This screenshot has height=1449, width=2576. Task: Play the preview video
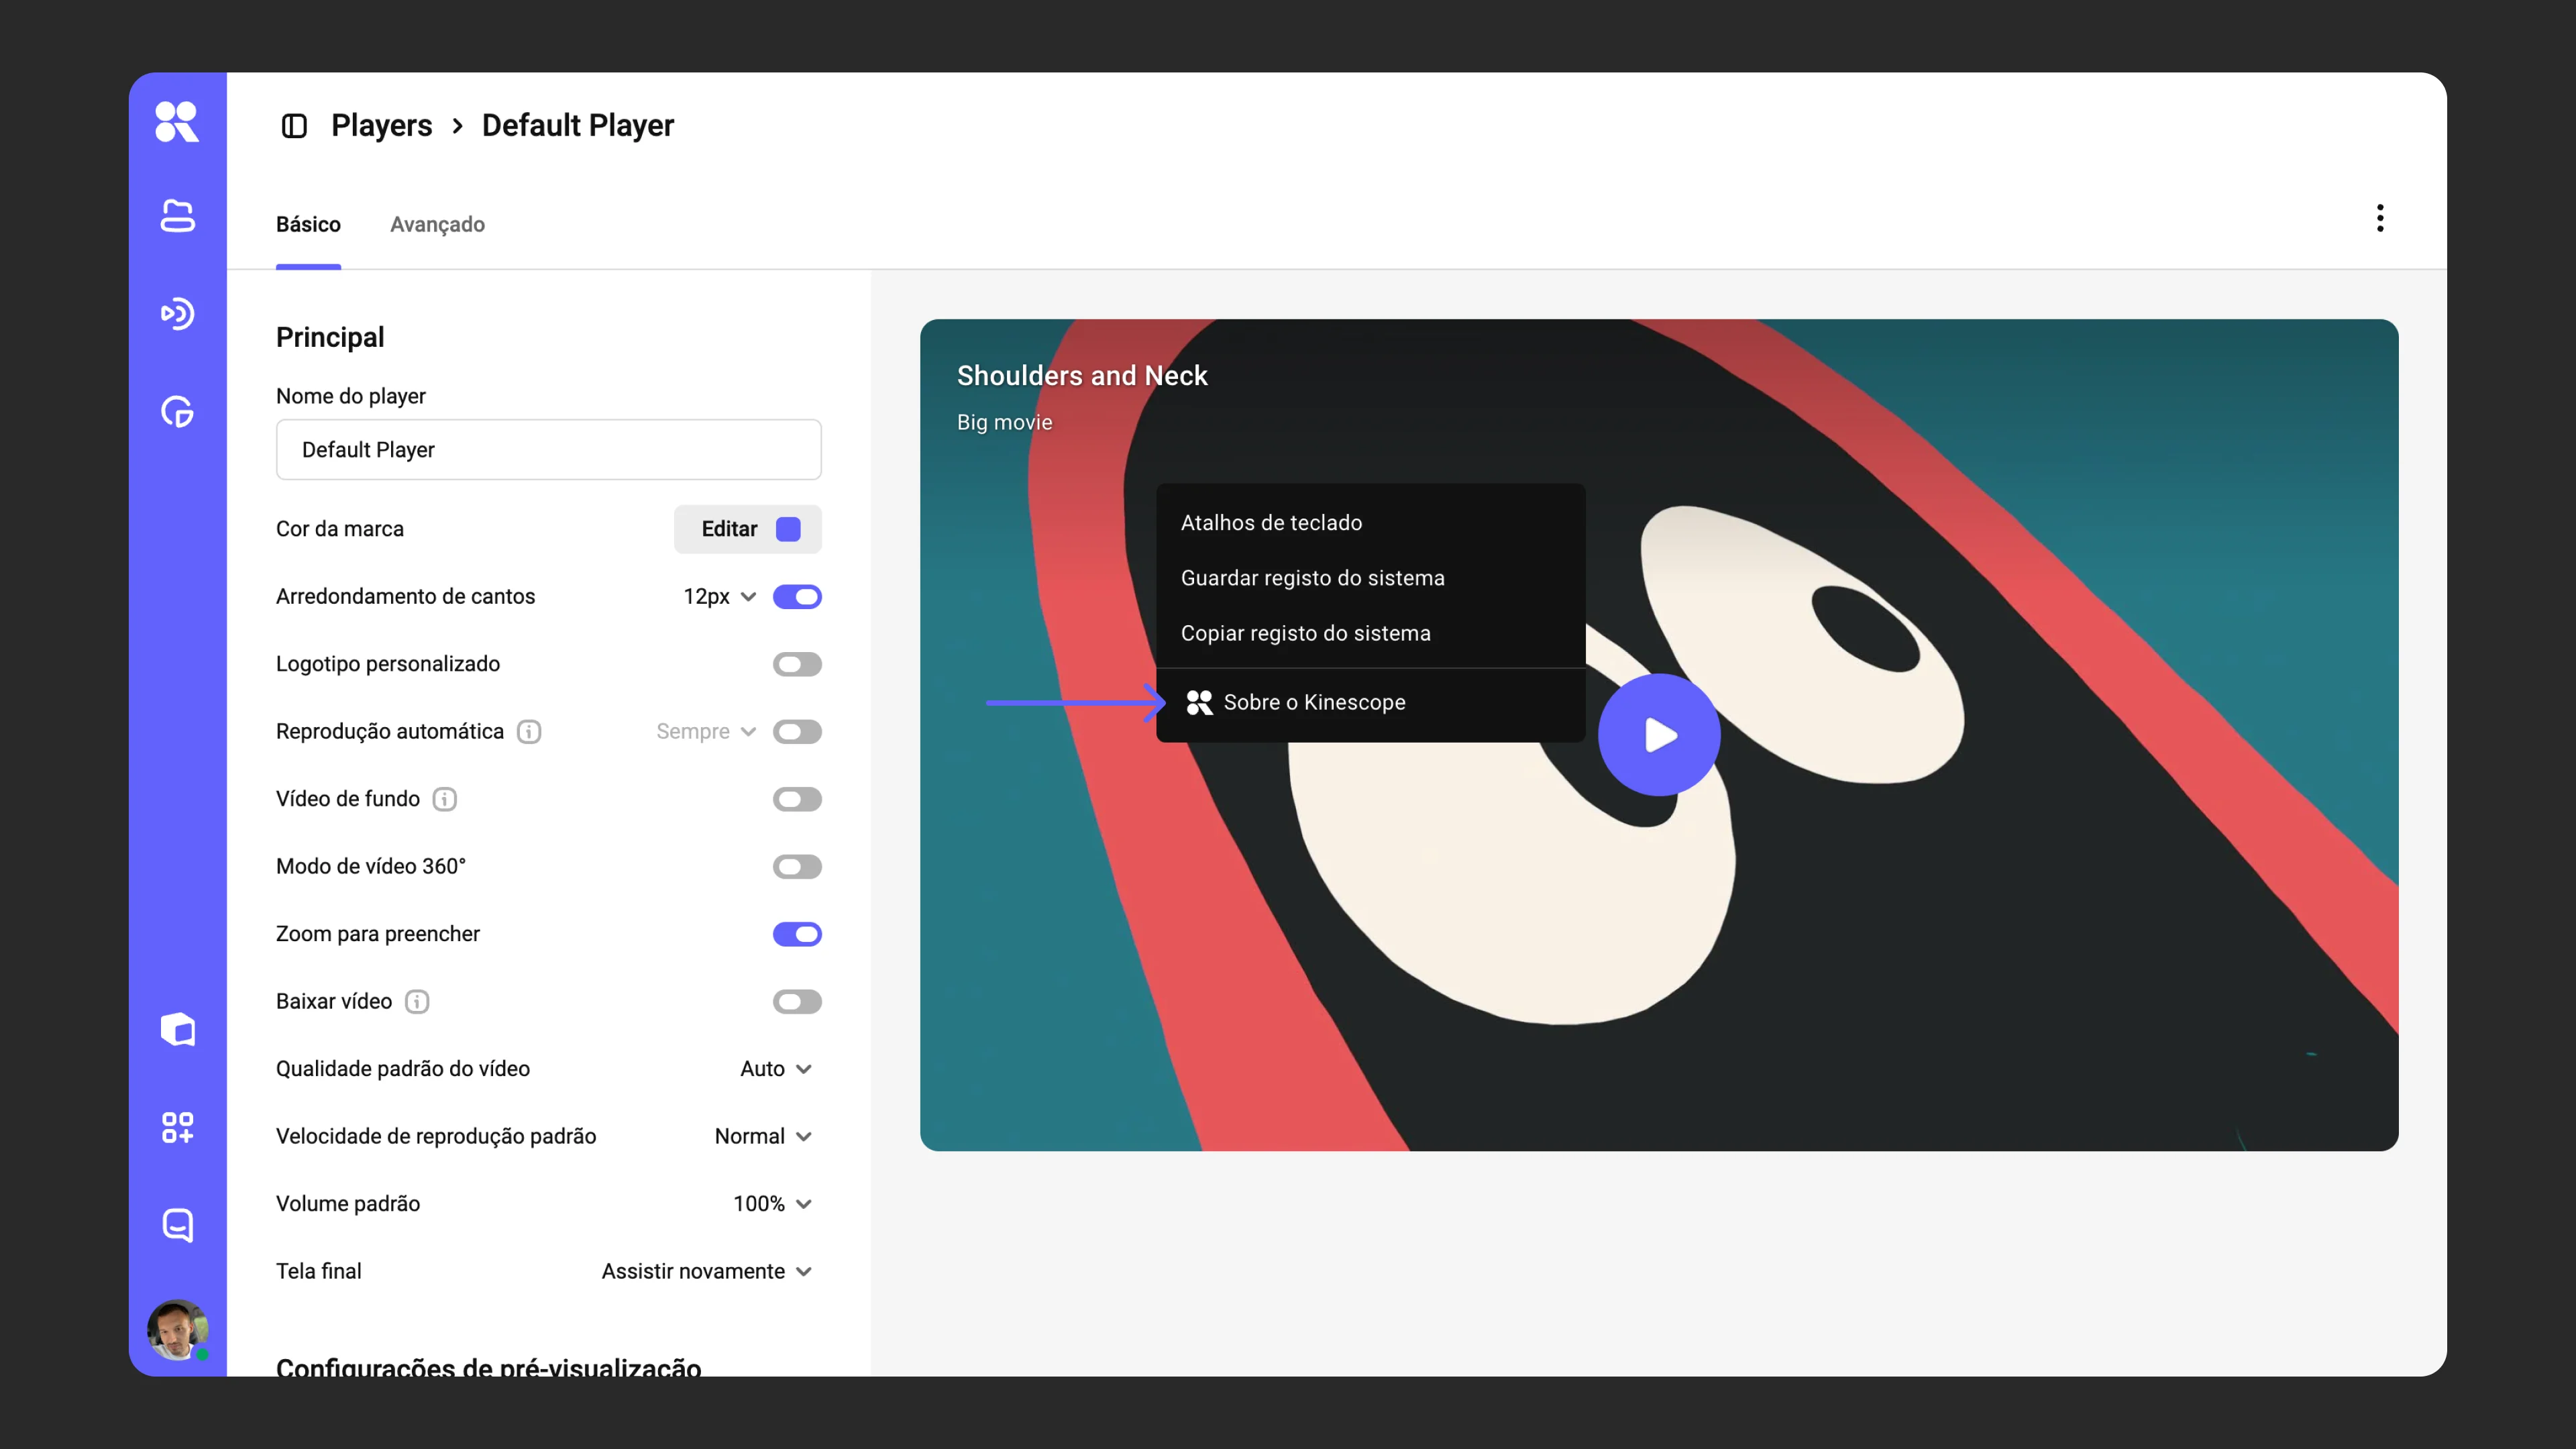1659,736
